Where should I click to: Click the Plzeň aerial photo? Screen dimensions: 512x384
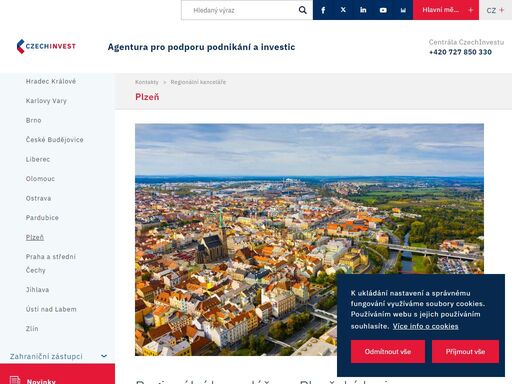(x=309, y=239)
